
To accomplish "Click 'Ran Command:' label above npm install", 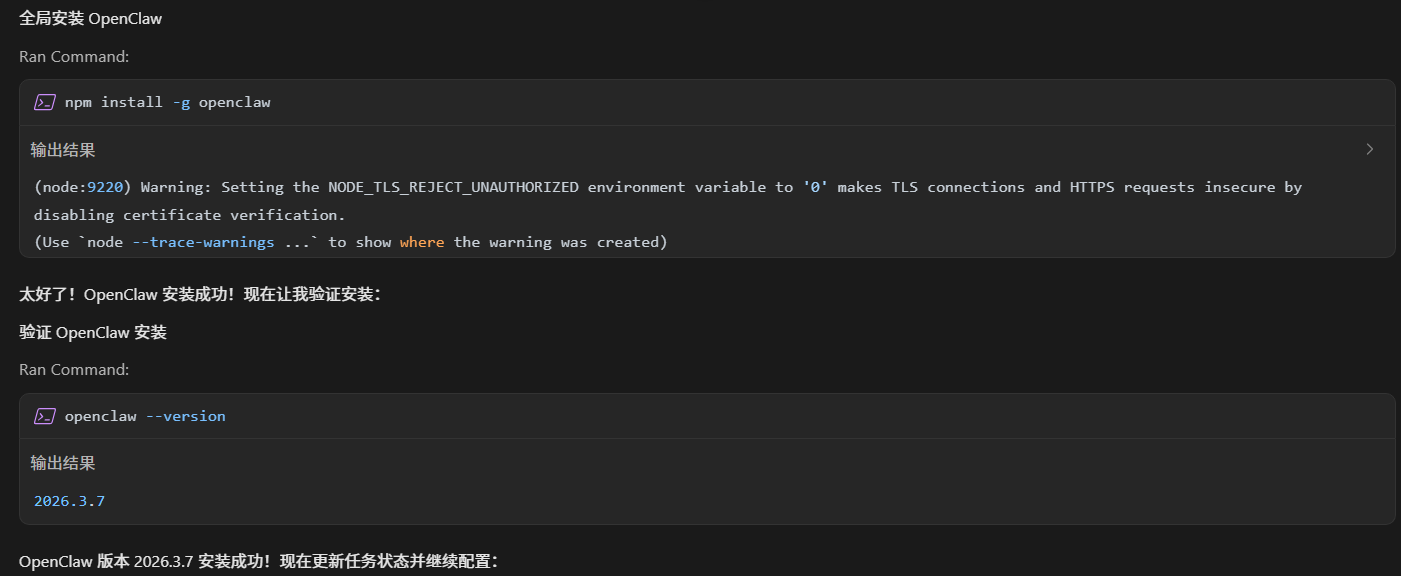I will [x=74, y=56].
